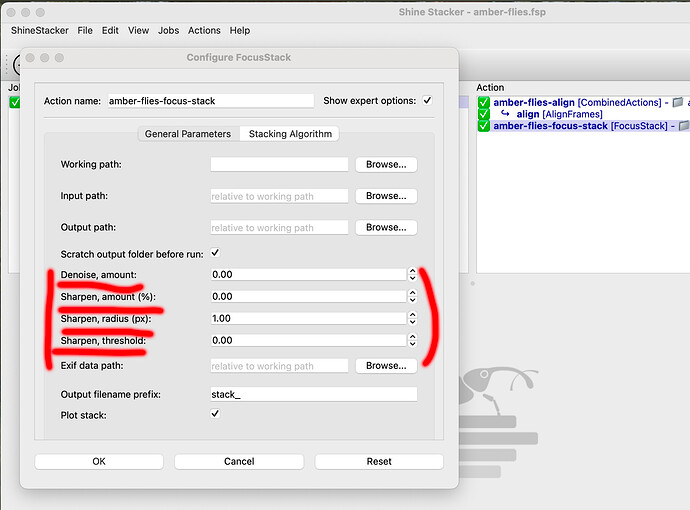Adjust Sharpen amount (%) stepper
This screenshot has width=690, height=510.
412,296
